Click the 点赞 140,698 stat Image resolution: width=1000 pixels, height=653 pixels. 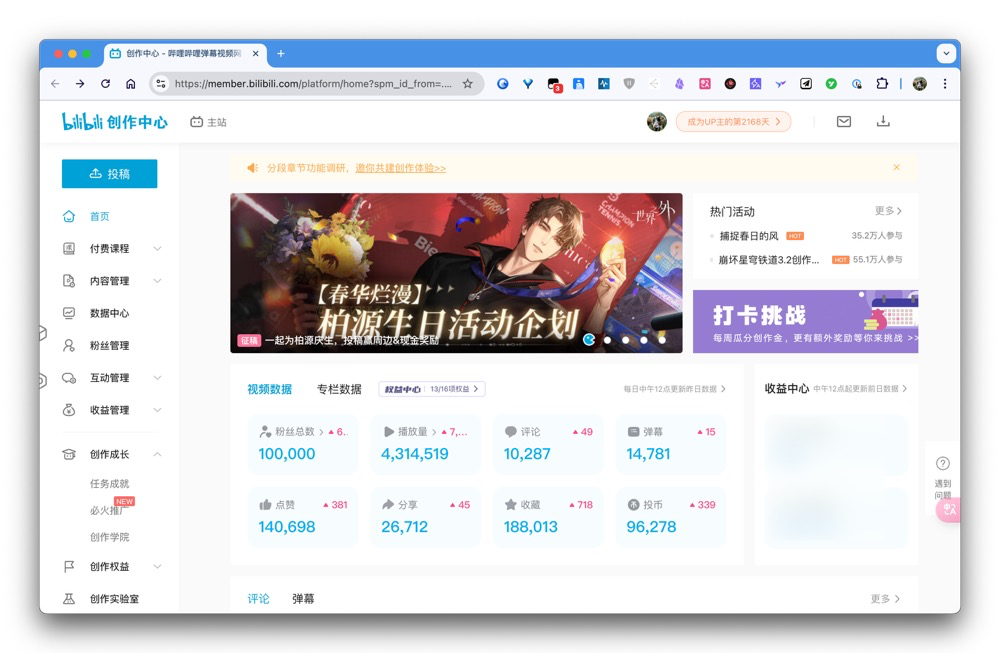coord(303,517)
